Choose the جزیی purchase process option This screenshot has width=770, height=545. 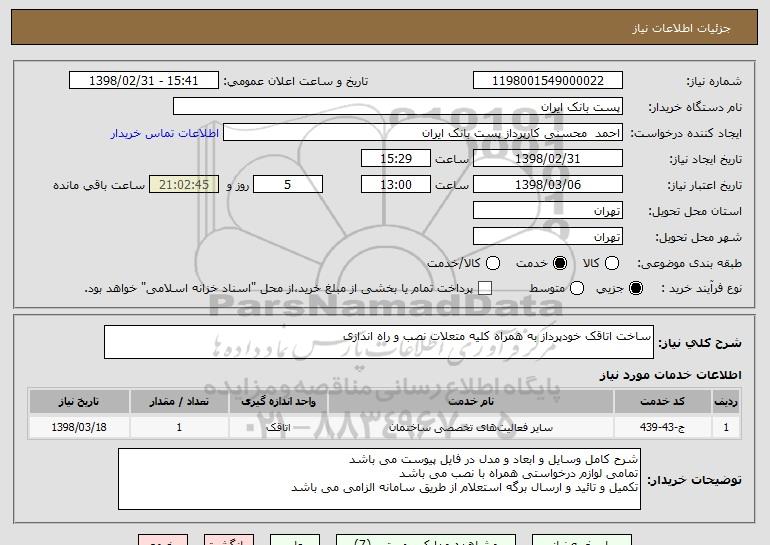pos(635,288)
